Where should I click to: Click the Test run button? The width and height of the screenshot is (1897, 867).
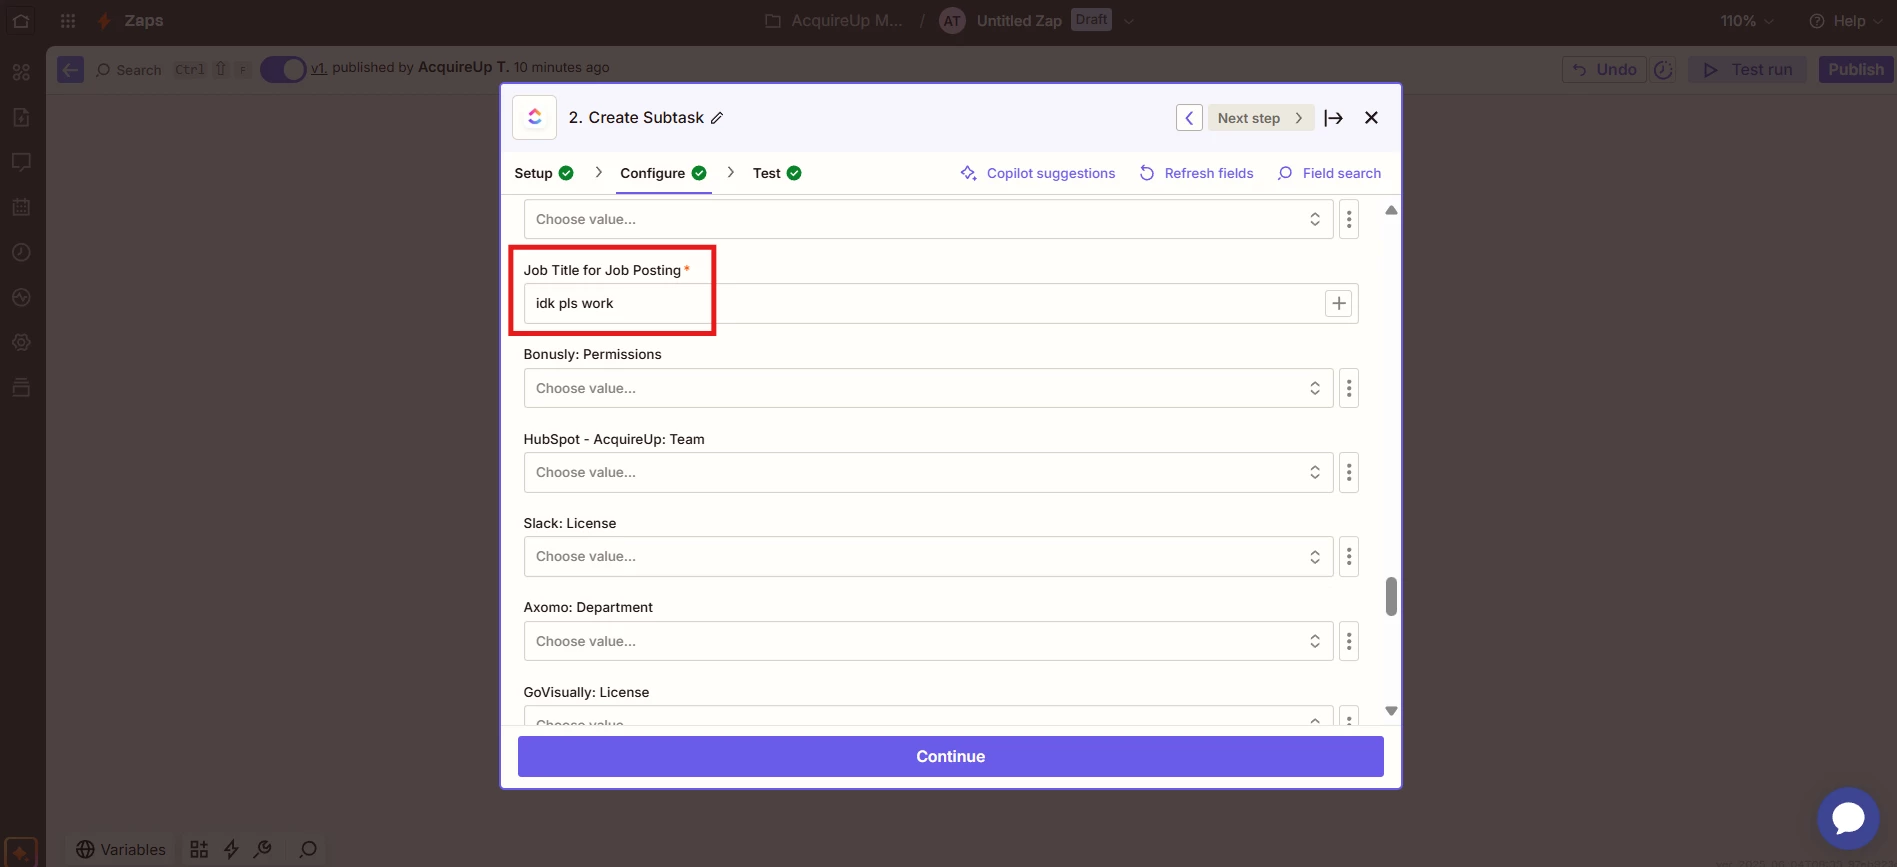click(1748, 69)
